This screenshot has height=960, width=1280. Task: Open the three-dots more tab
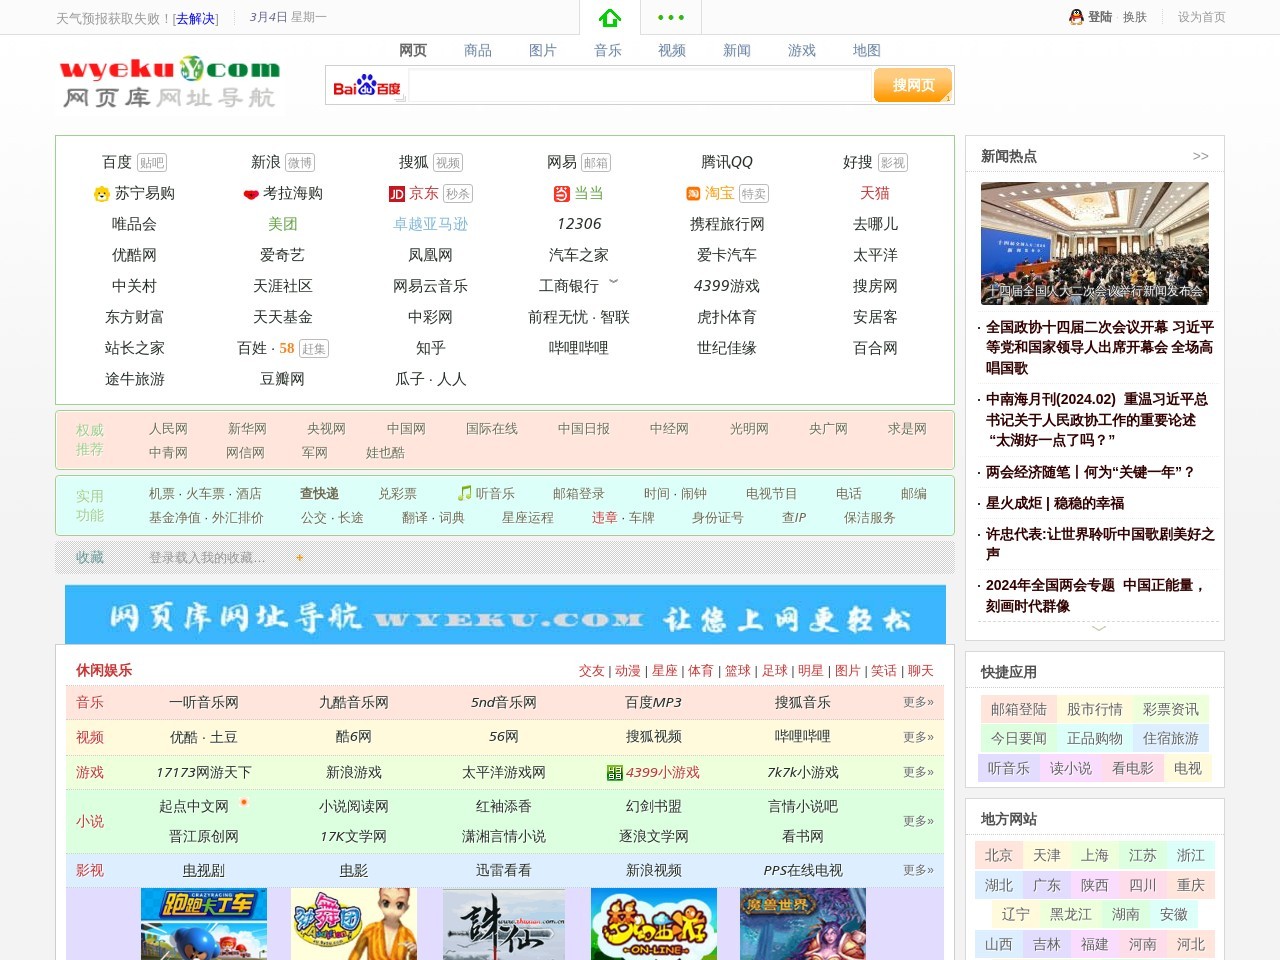tap(670, 18)
